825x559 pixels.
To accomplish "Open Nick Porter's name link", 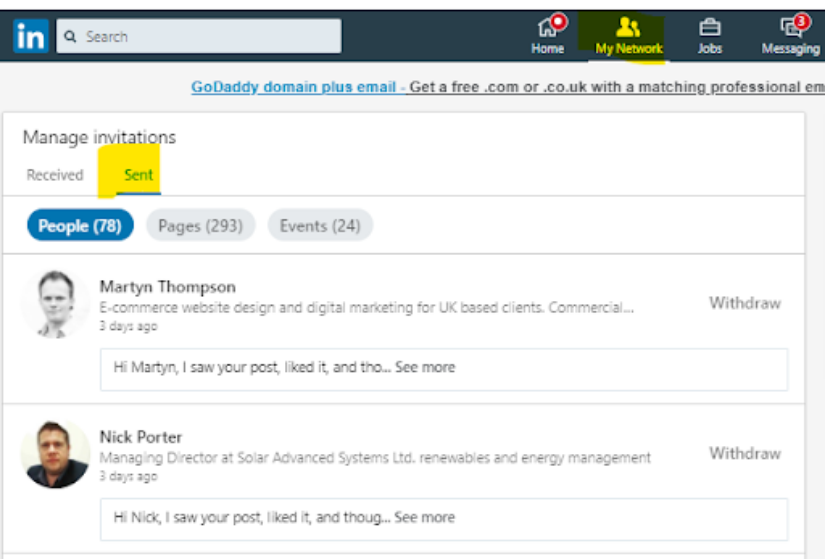I will [141, 437].
